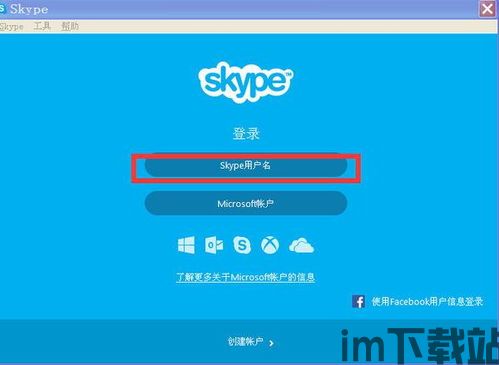Sign in via 使用Facebook用户信息登录
This screenshot has width=499, height=365.
427,302
